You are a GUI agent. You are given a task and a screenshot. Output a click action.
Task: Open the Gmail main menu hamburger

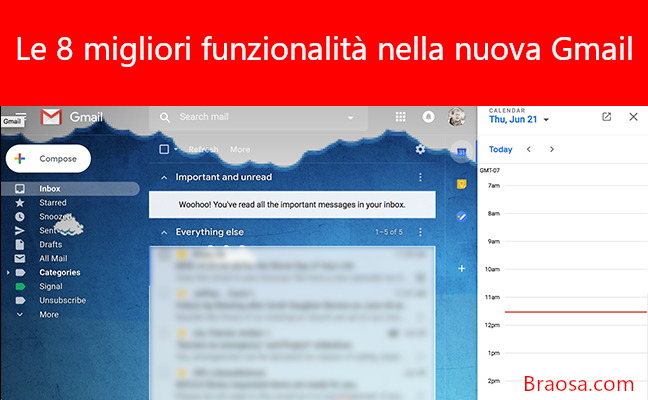point(21,117)
